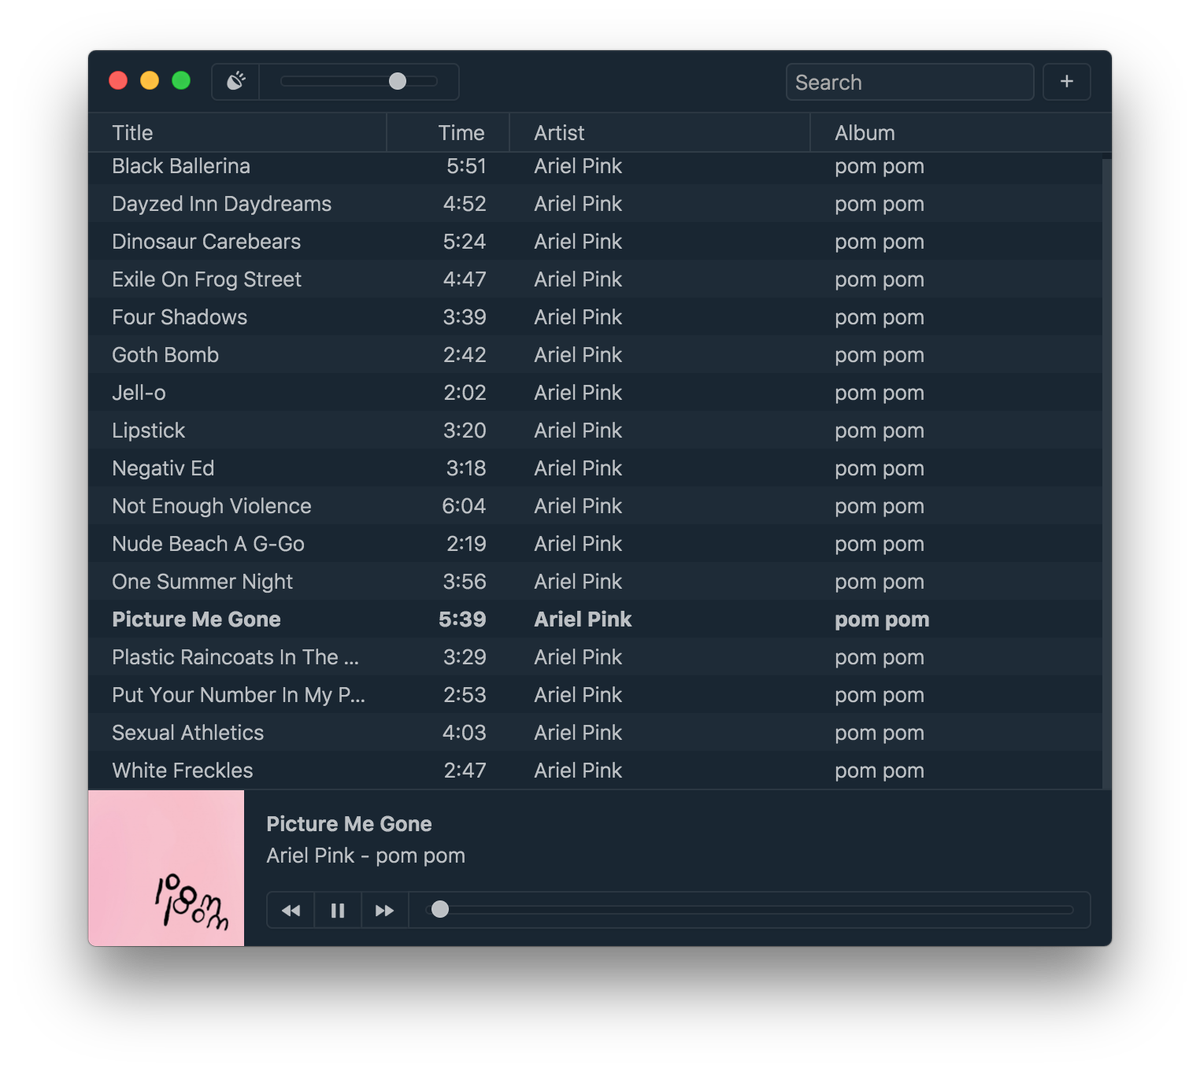Viewport: 1200px width, 1072px height.
Task: Click the Ariel Pink - pom pom subtitle
Action: [366, 856]
